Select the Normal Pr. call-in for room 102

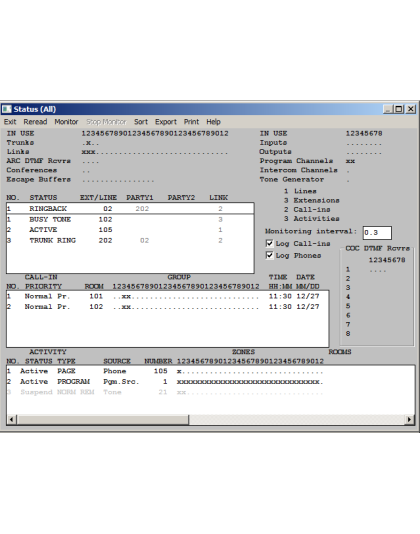[x=167, y=307]
